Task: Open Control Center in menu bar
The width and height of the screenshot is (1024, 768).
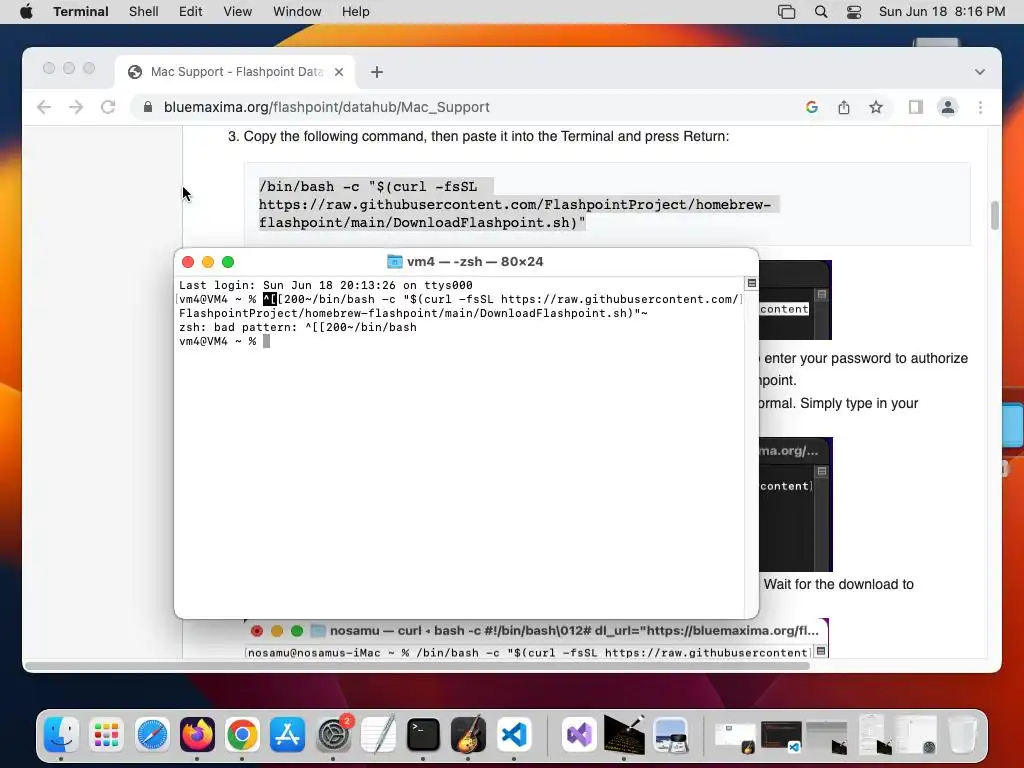Action: pos(854,12)
